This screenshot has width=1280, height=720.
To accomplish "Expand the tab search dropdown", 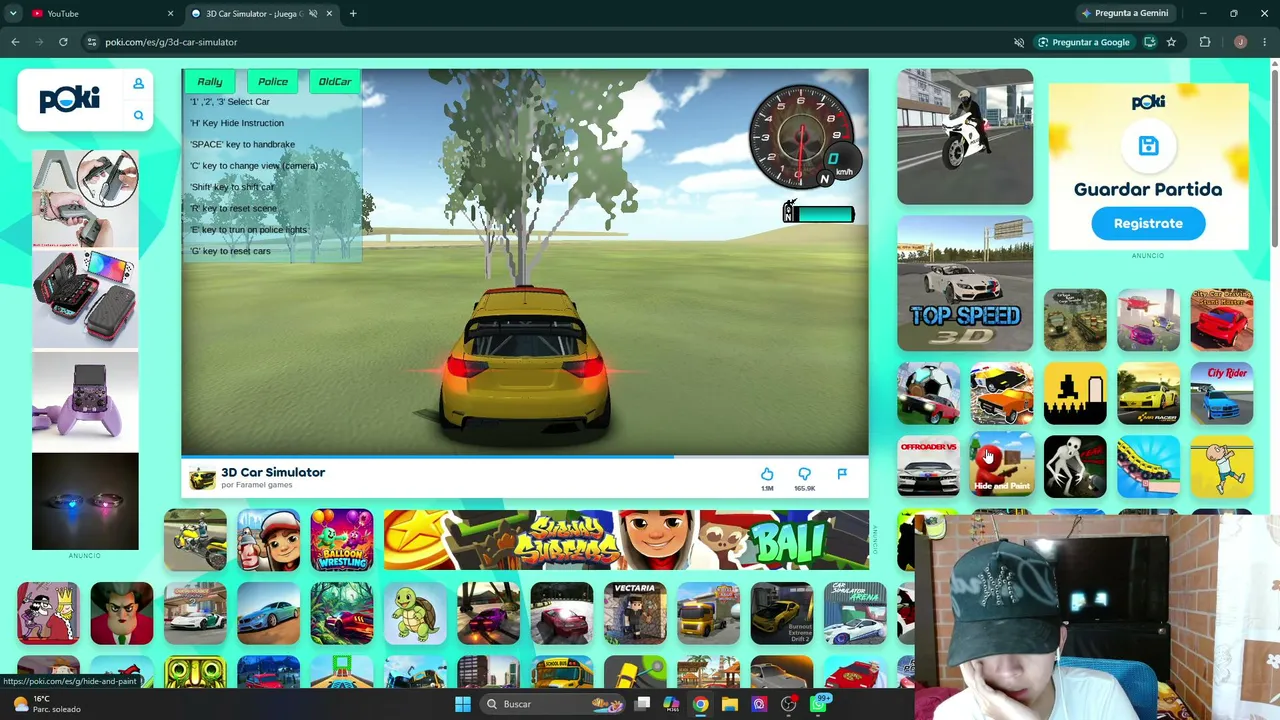I will pyautogui.click(x=13, y=14).
